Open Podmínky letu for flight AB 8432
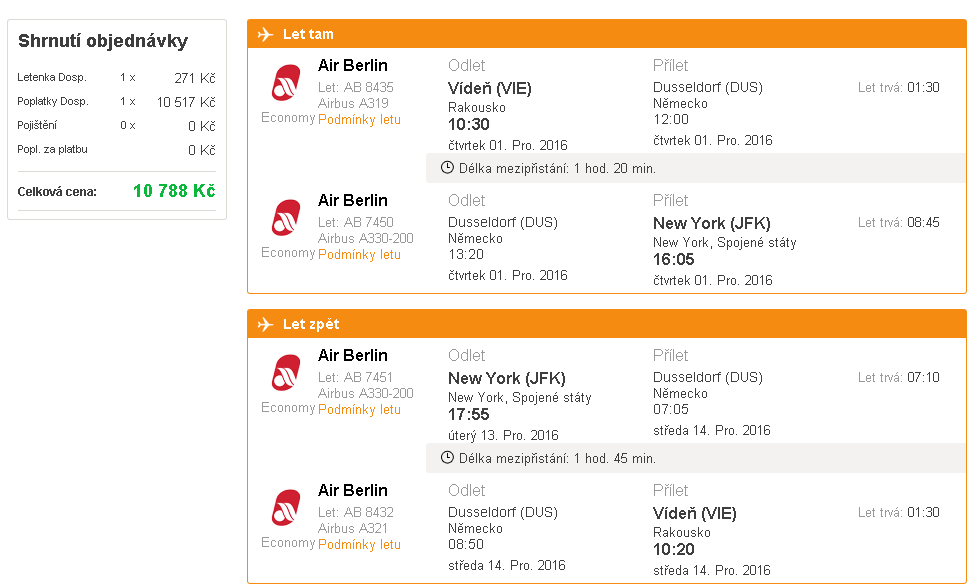Viewport: 975px width, 588px height. click(x=359, y=544)
